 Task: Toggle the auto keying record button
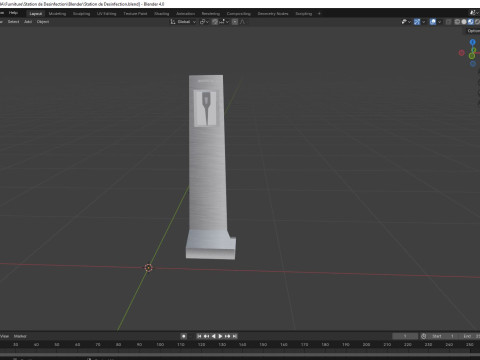click(x=184, y=336)
